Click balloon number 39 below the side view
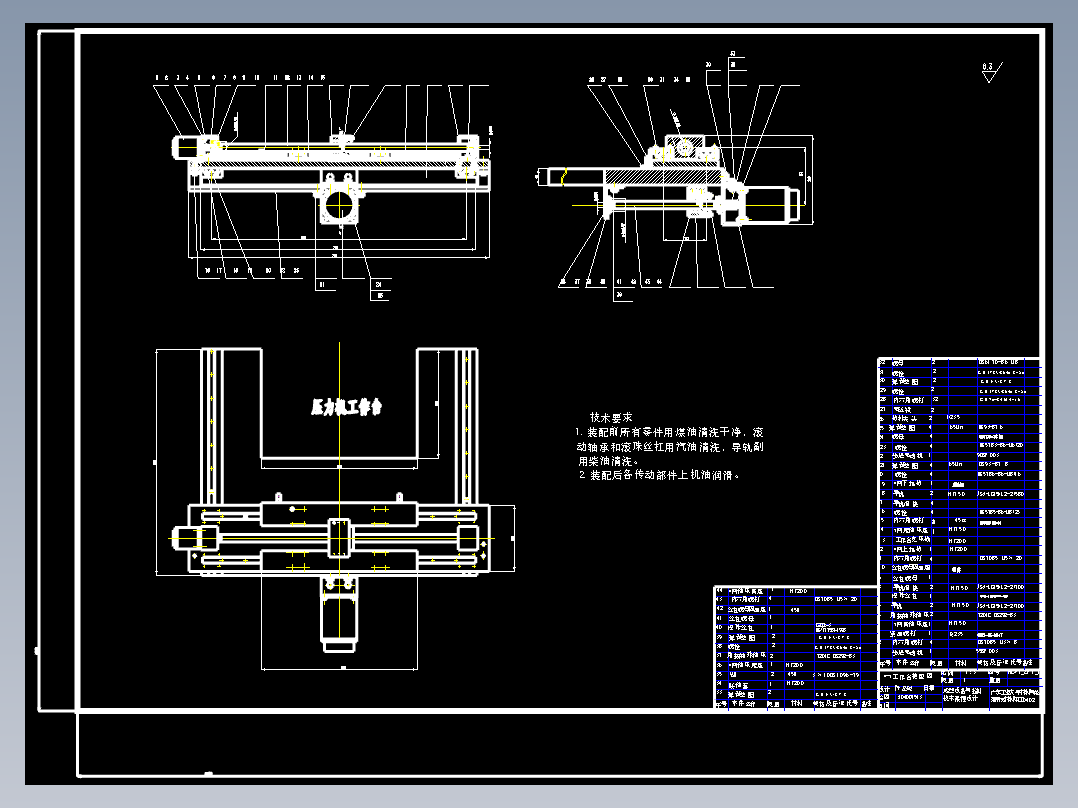The width and height of the screenshot is (1078, 808). pos(621,294)
